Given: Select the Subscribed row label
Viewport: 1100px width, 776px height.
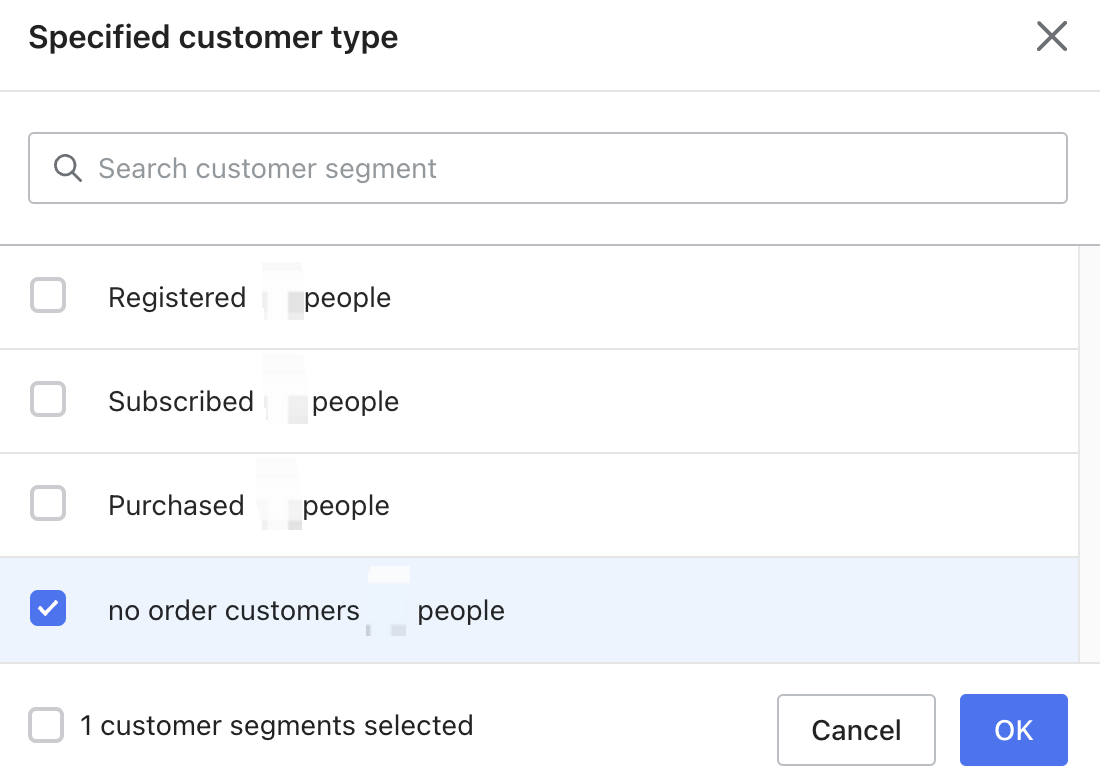Looking at the screenshot, I should click(x=181, y=402).
